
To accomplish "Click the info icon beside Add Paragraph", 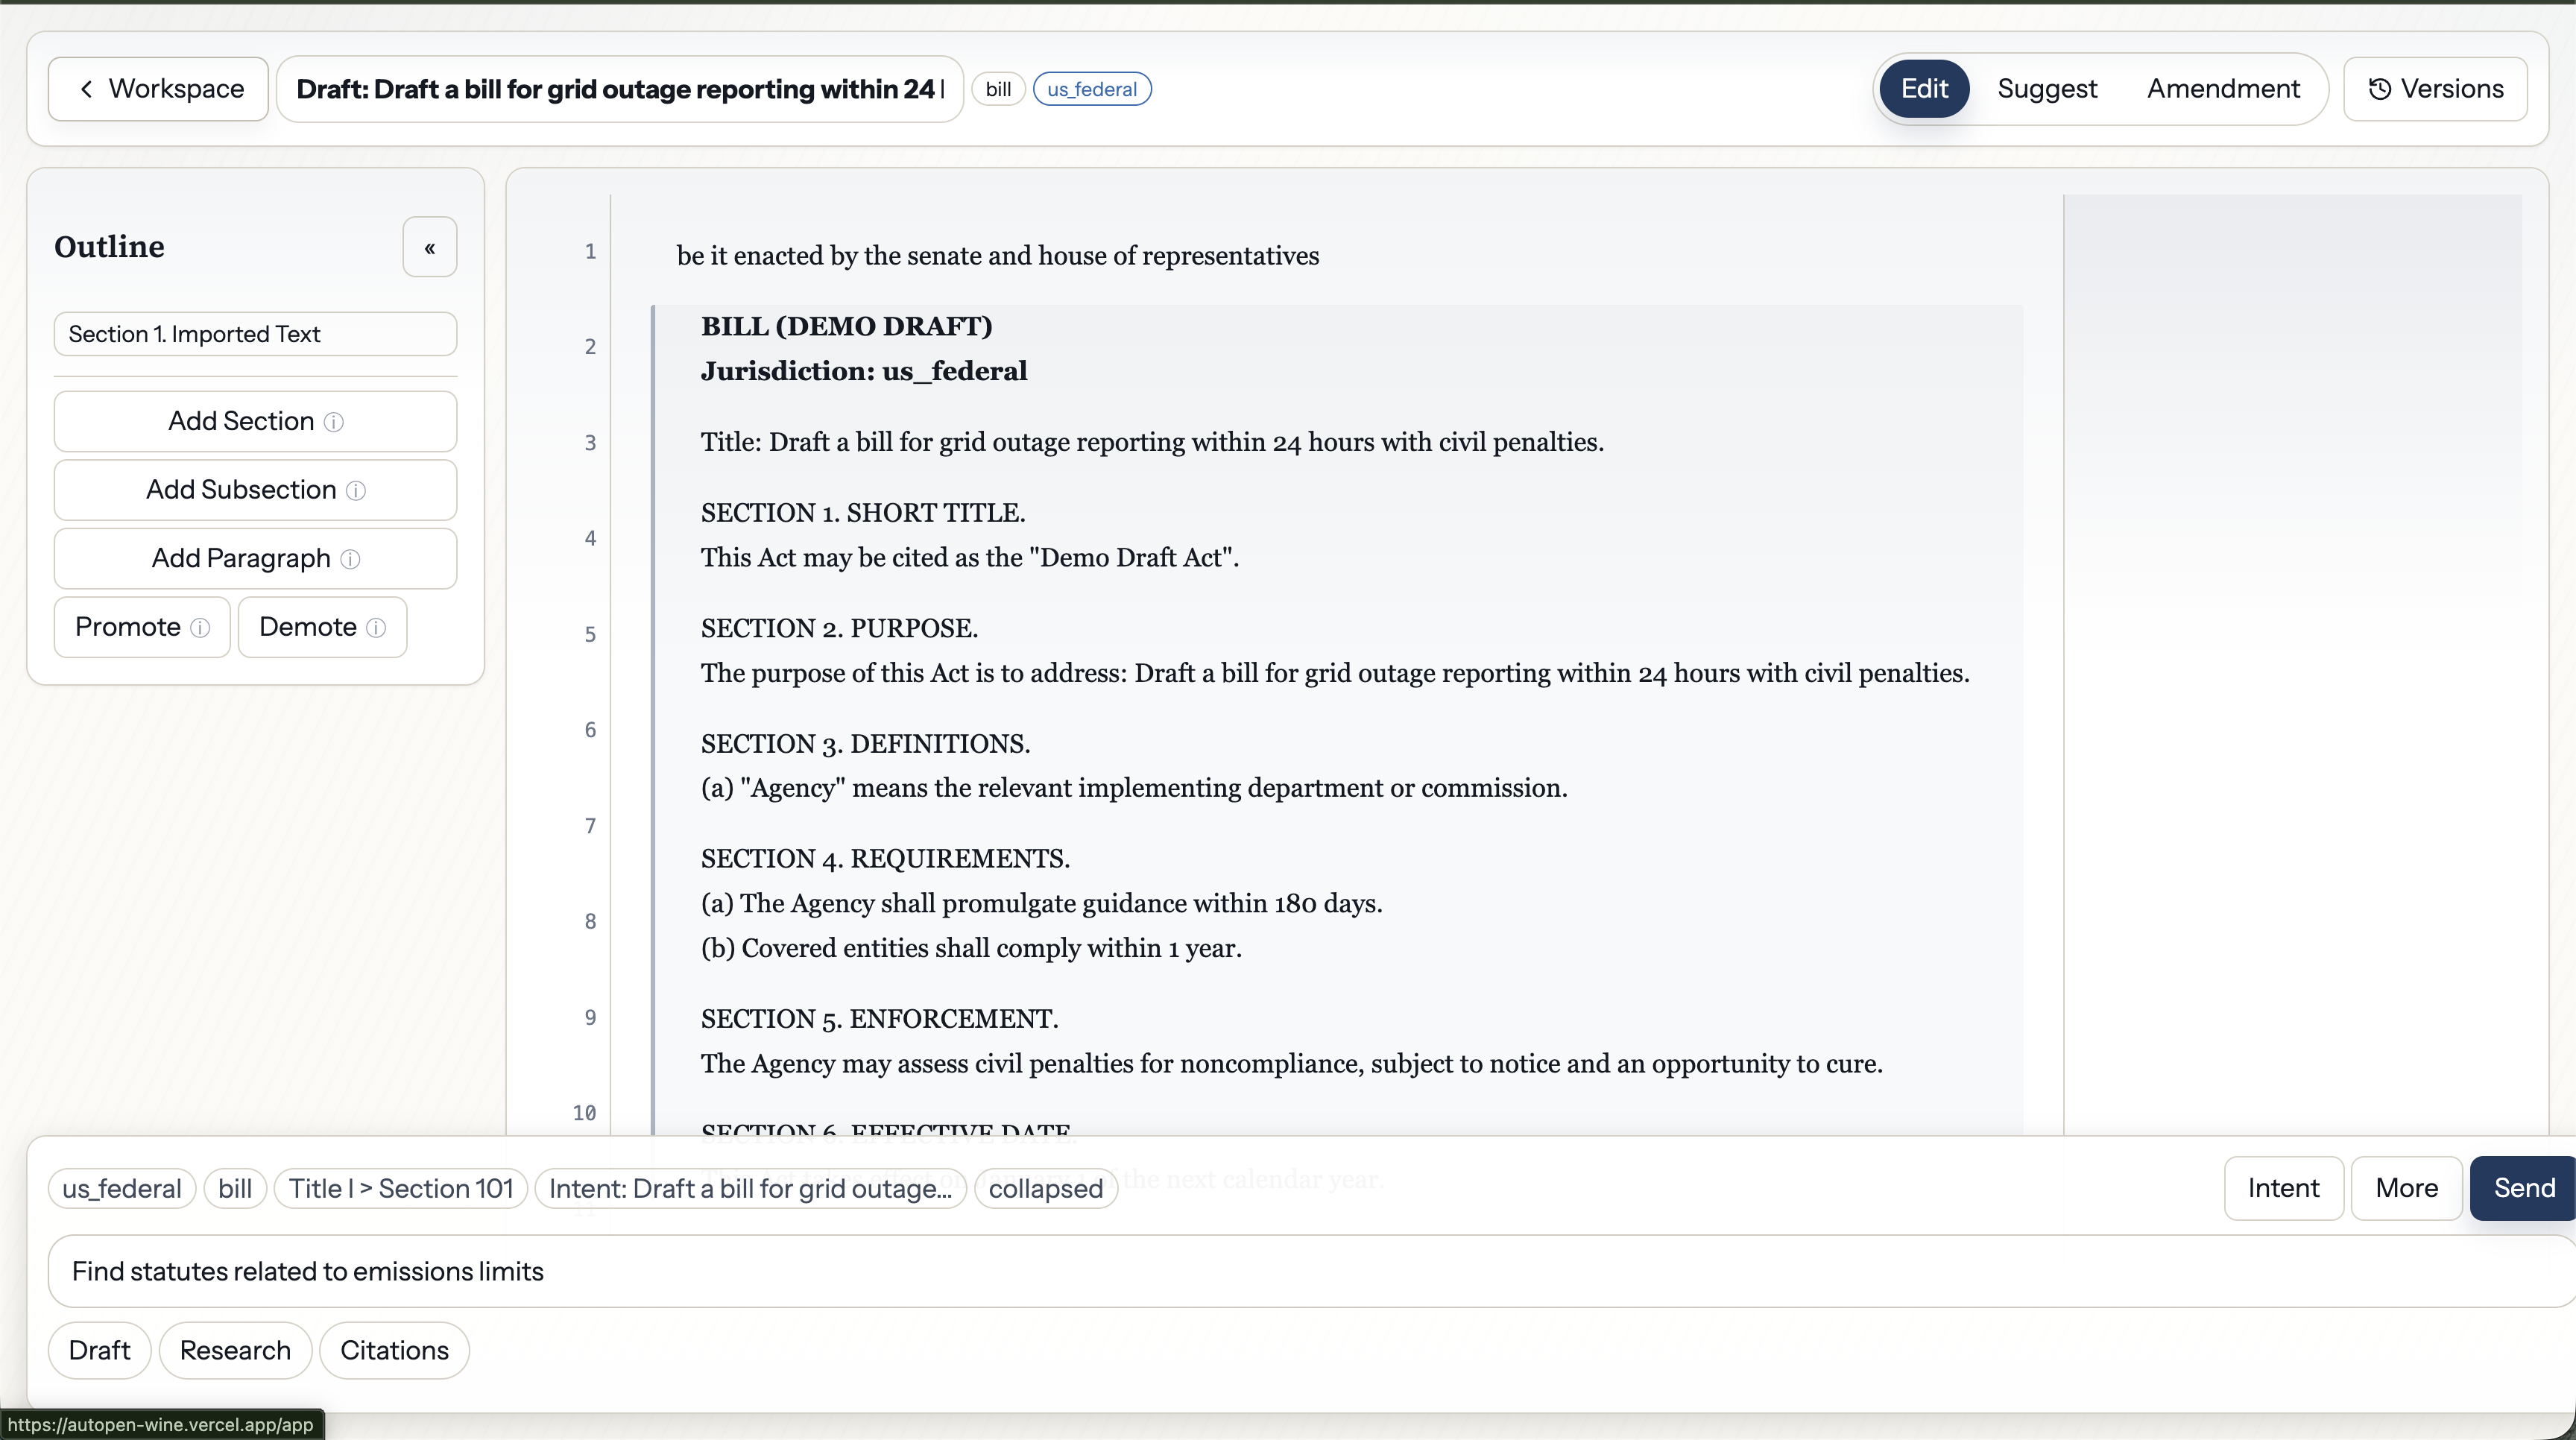I will click(350, 559).
